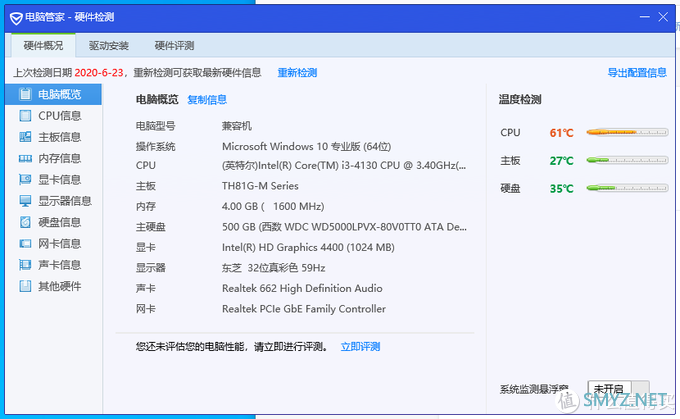Open the 其他硬件 sidebar icon

click(25, 286)
